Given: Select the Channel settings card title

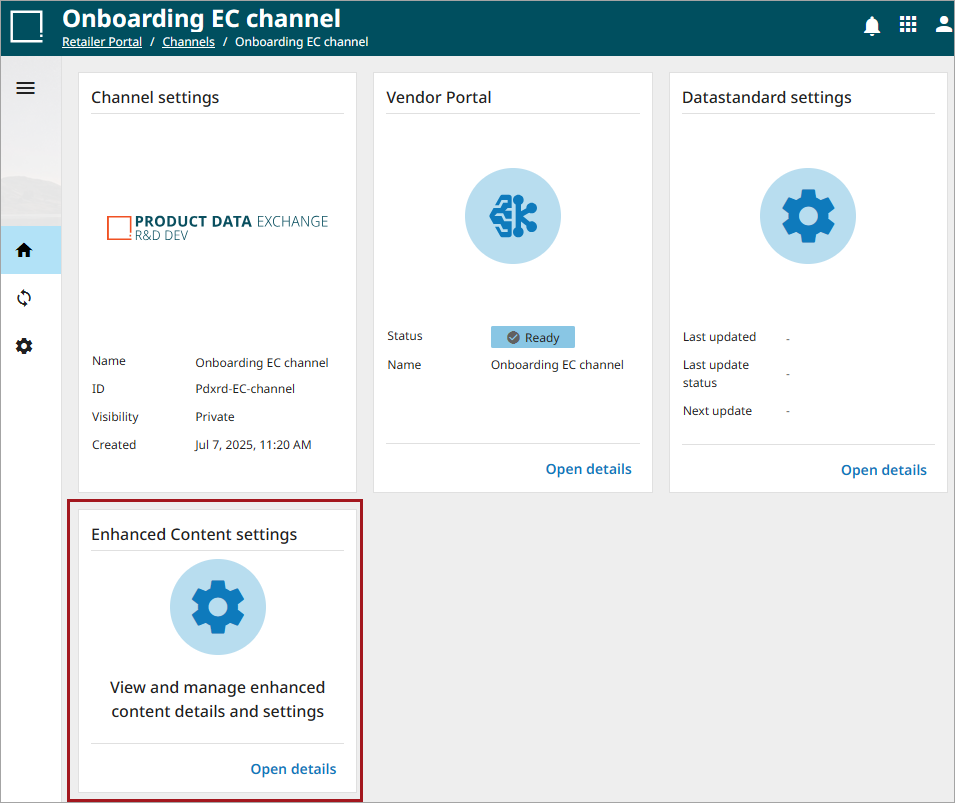Looking at the screenshot, I should click(155, 98).
